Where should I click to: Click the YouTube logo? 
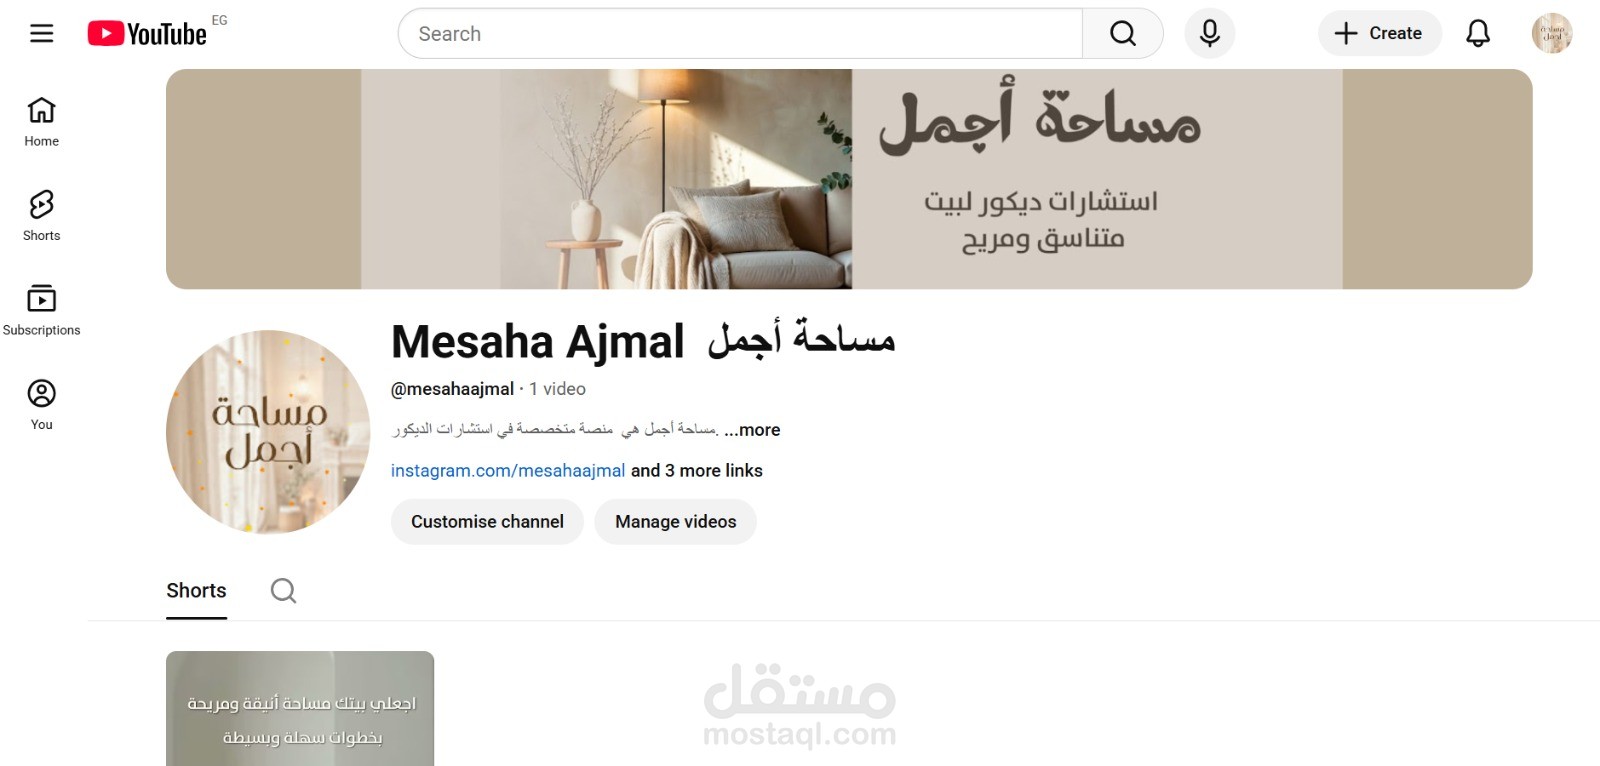[x=147, y=34]
